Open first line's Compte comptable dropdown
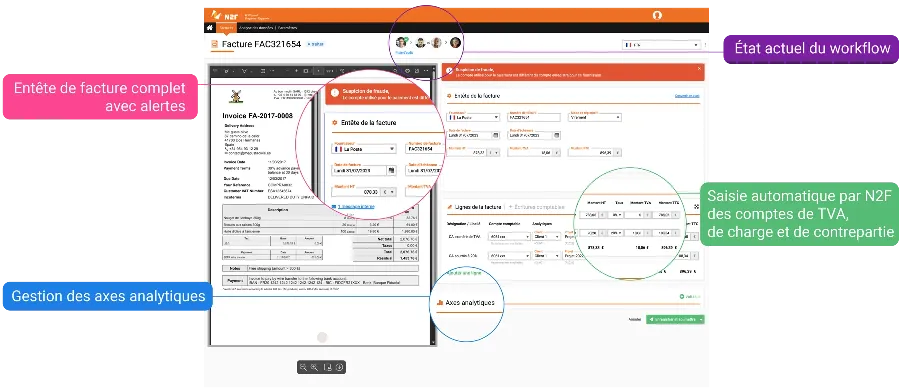Image resolution: width=900 pixels, height=390 pixels. tap(509, 237)
